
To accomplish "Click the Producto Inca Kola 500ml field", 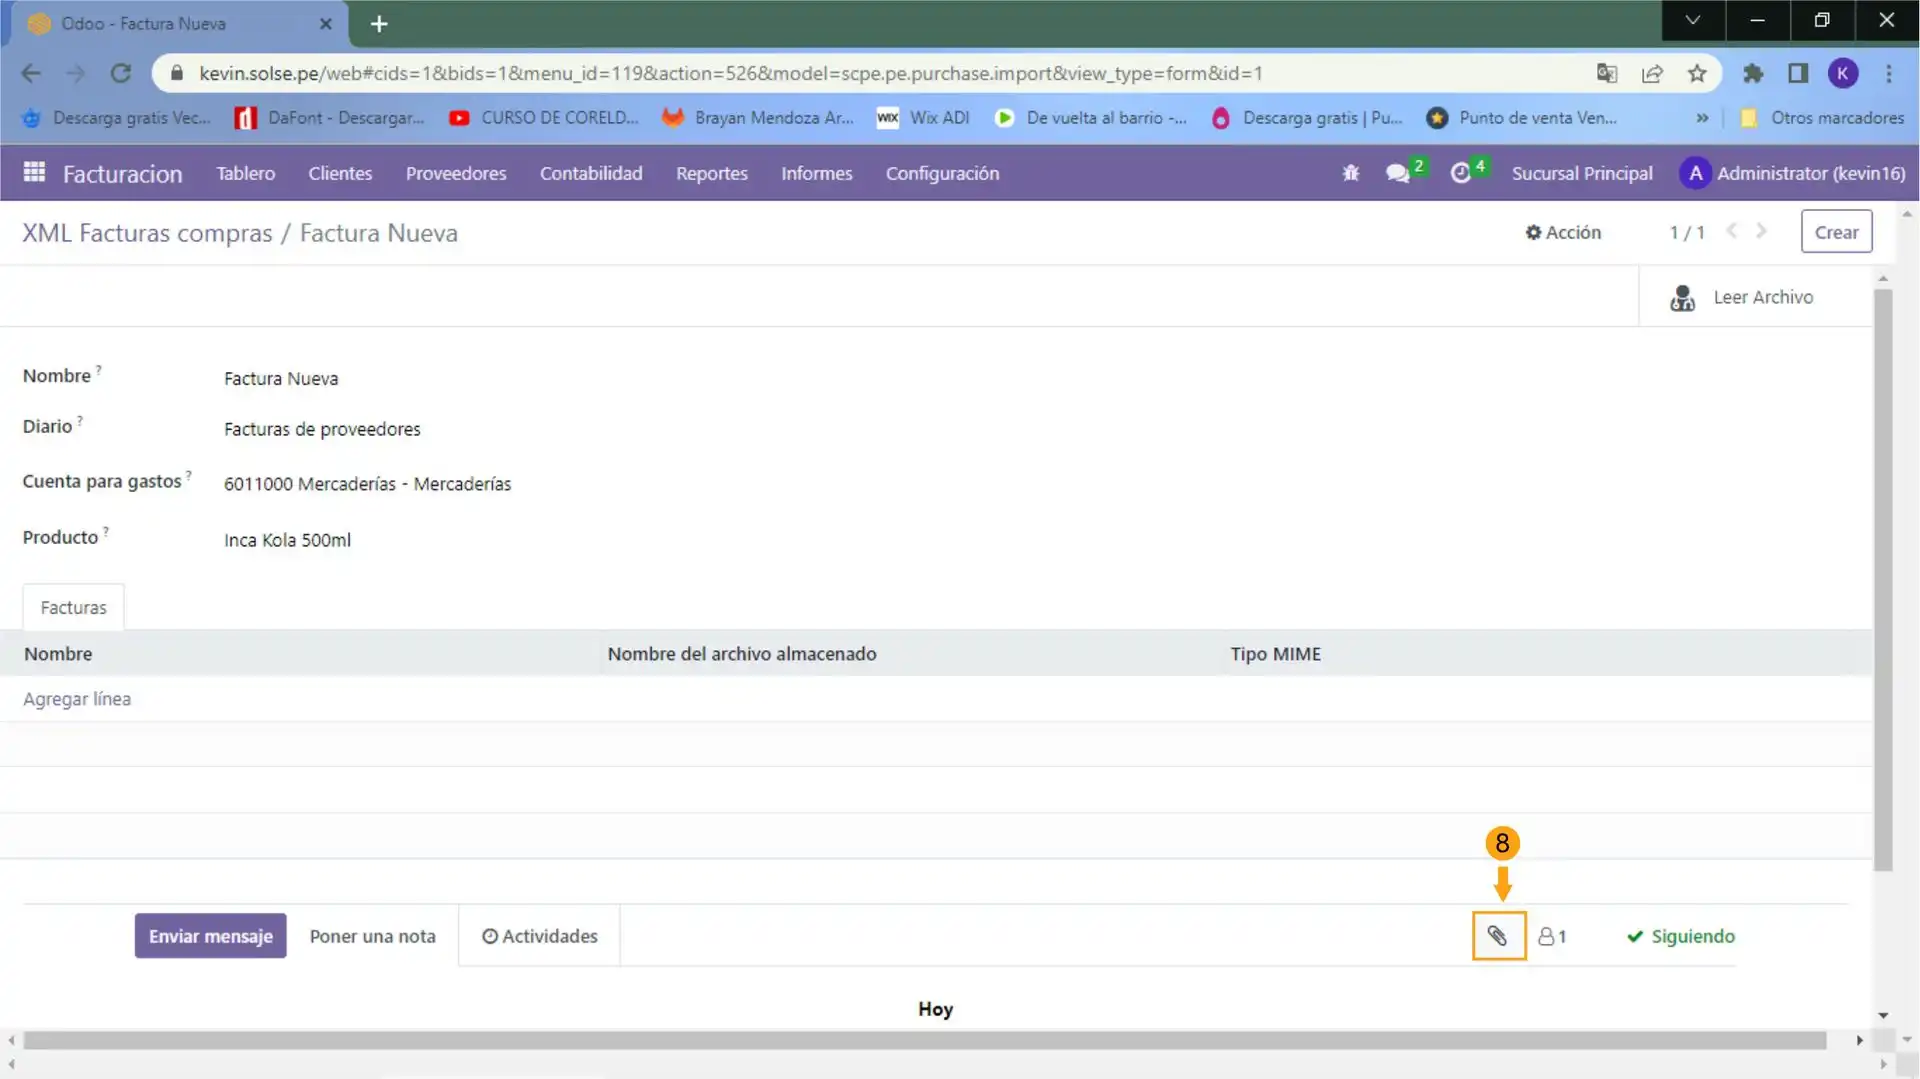I will (287, 540).
